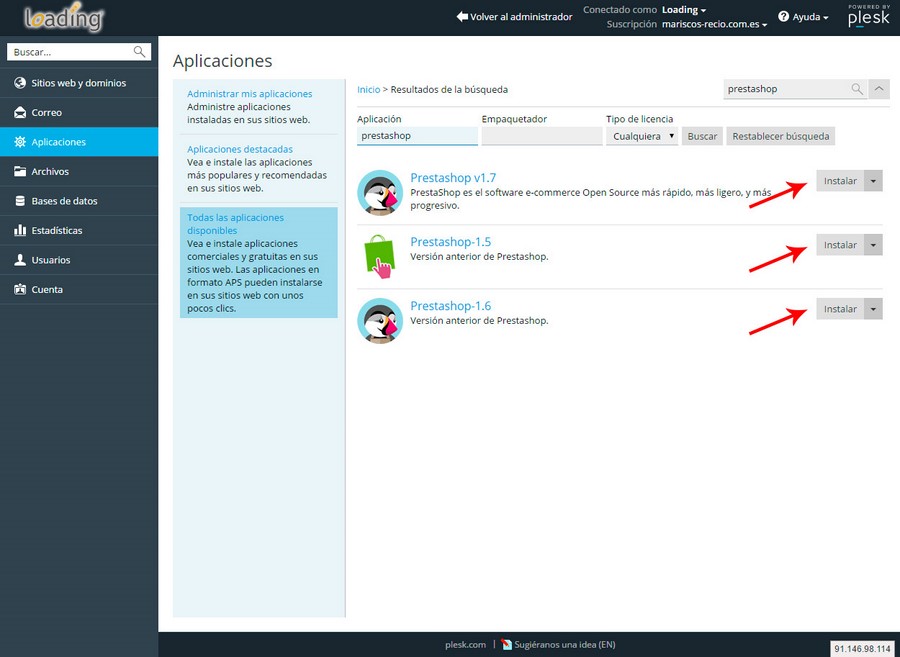Click the account icon next to Cuenta

[20, 289]
